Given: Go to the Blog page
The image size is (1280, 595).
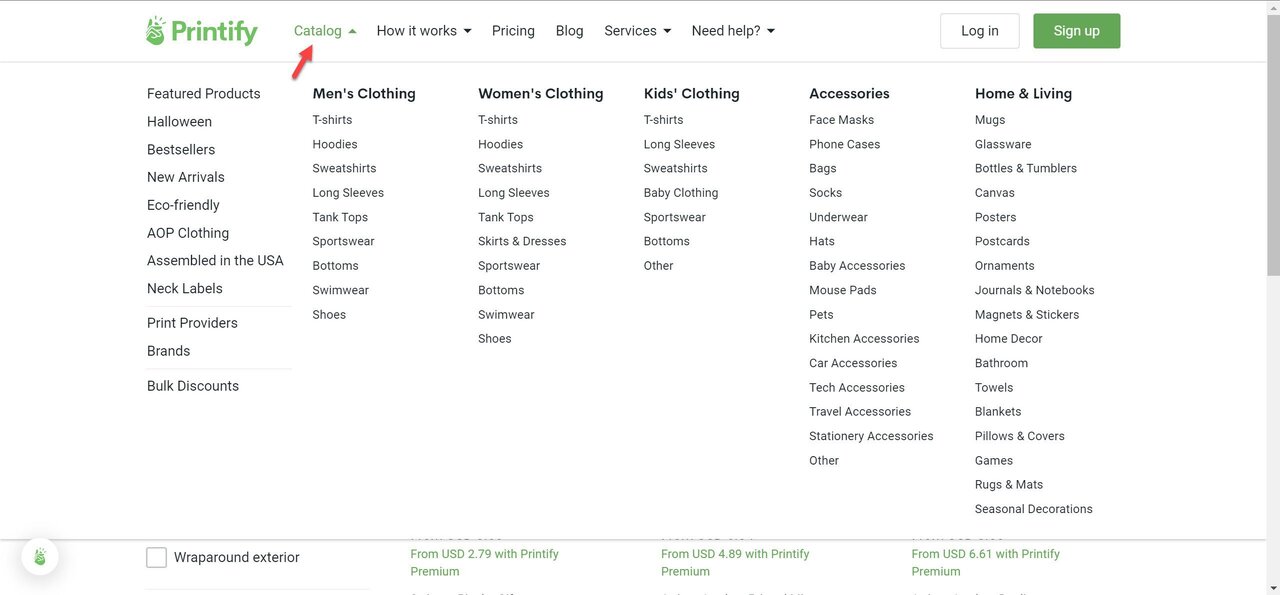Looking at the screenshot, I should tap(569, 31).
